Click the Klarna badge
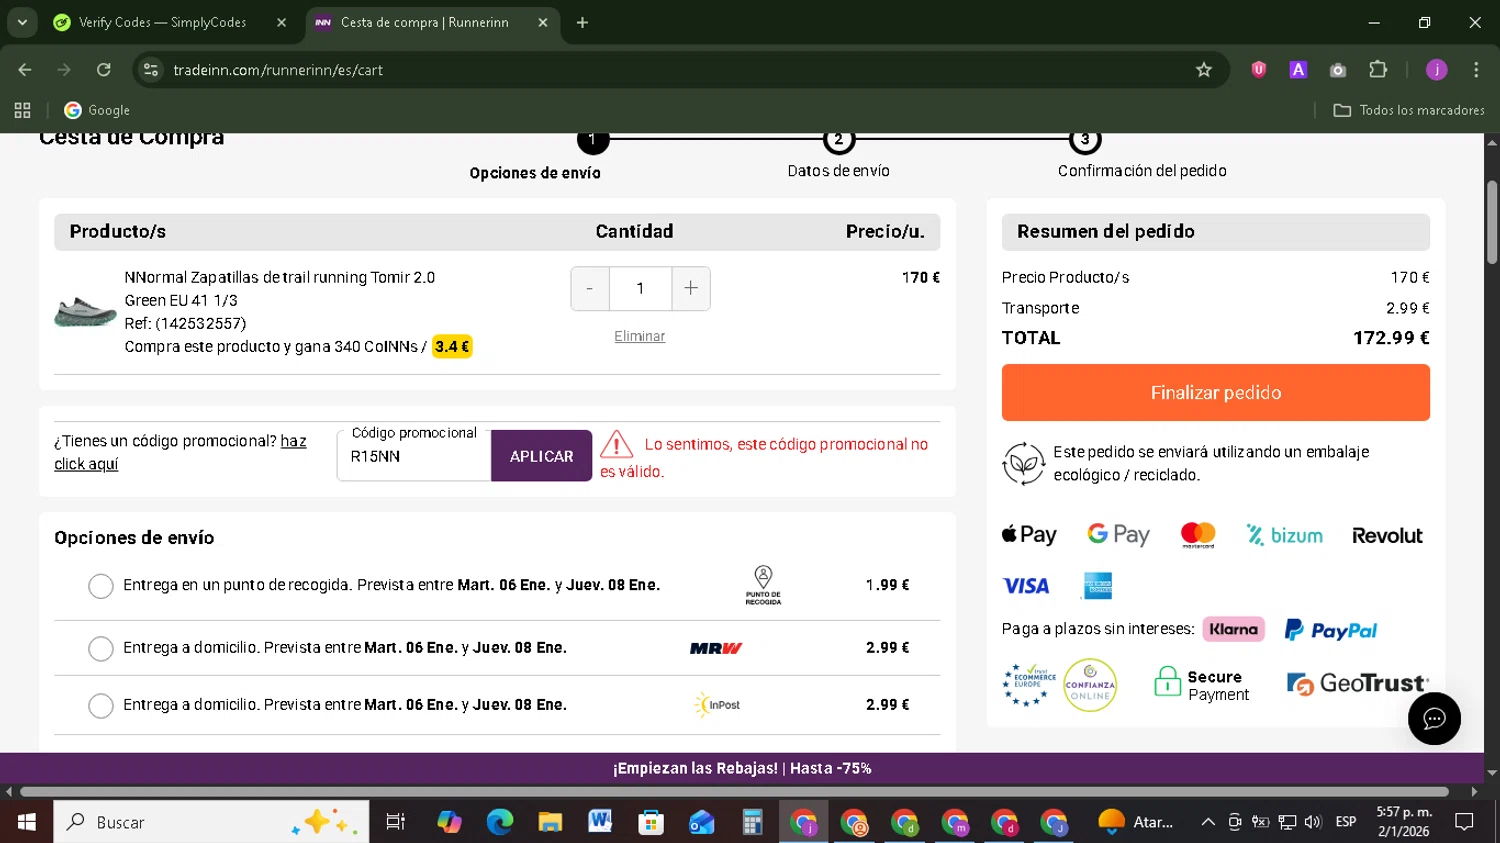Screen dimensions: 1500x843 coord(1234,629)
